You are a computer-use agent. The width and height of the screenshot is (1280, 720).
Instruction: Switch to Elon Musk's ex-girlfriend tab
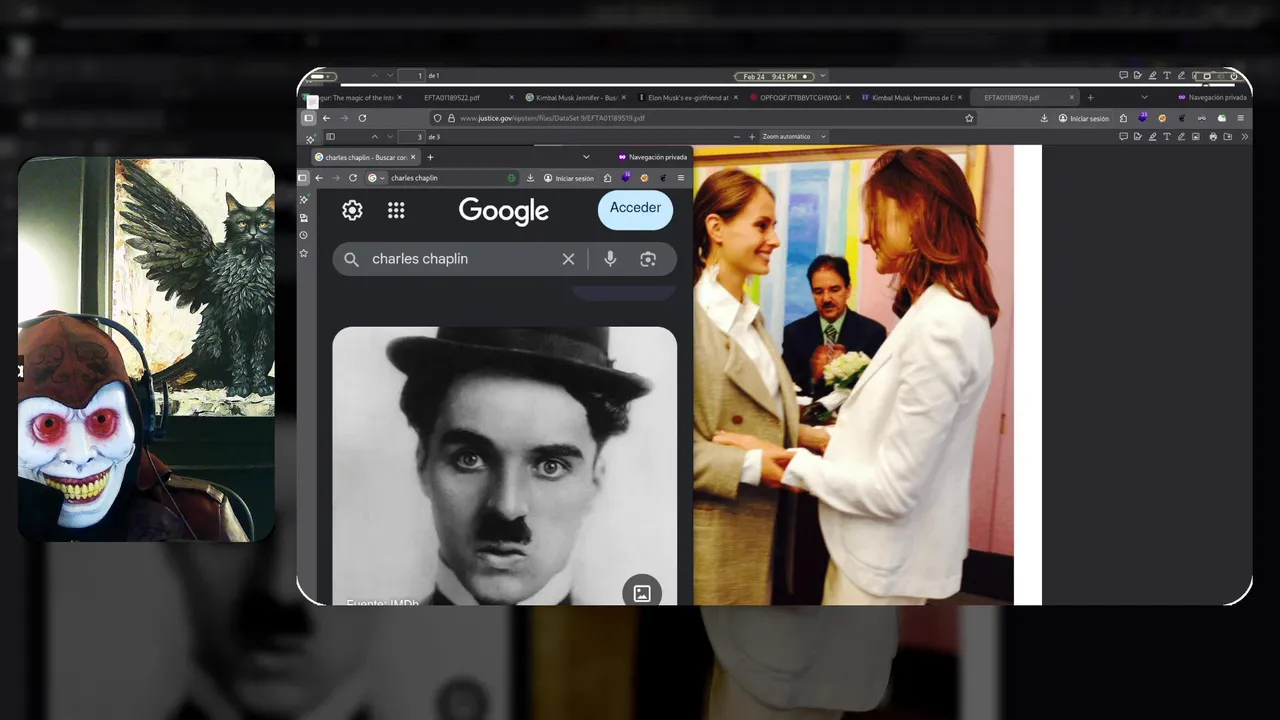(x=688, y=98)
